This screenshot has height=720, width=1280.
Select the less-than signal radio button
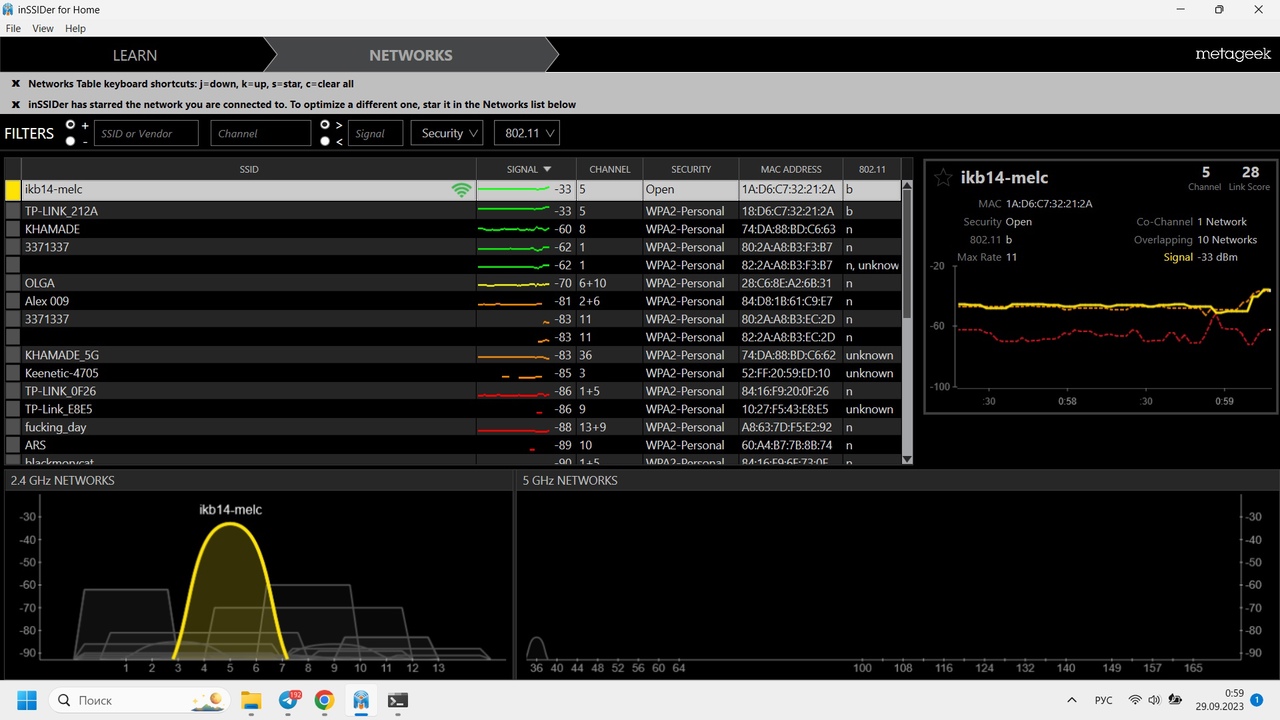tap(324, 141)
